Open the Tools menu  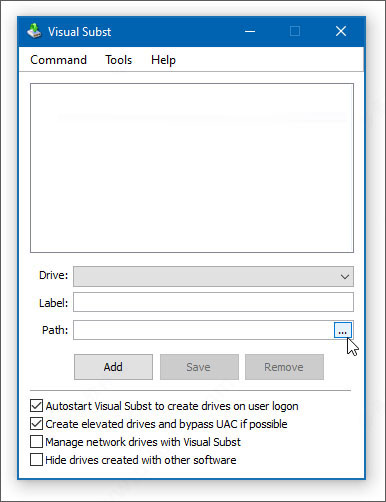[119, 60]
